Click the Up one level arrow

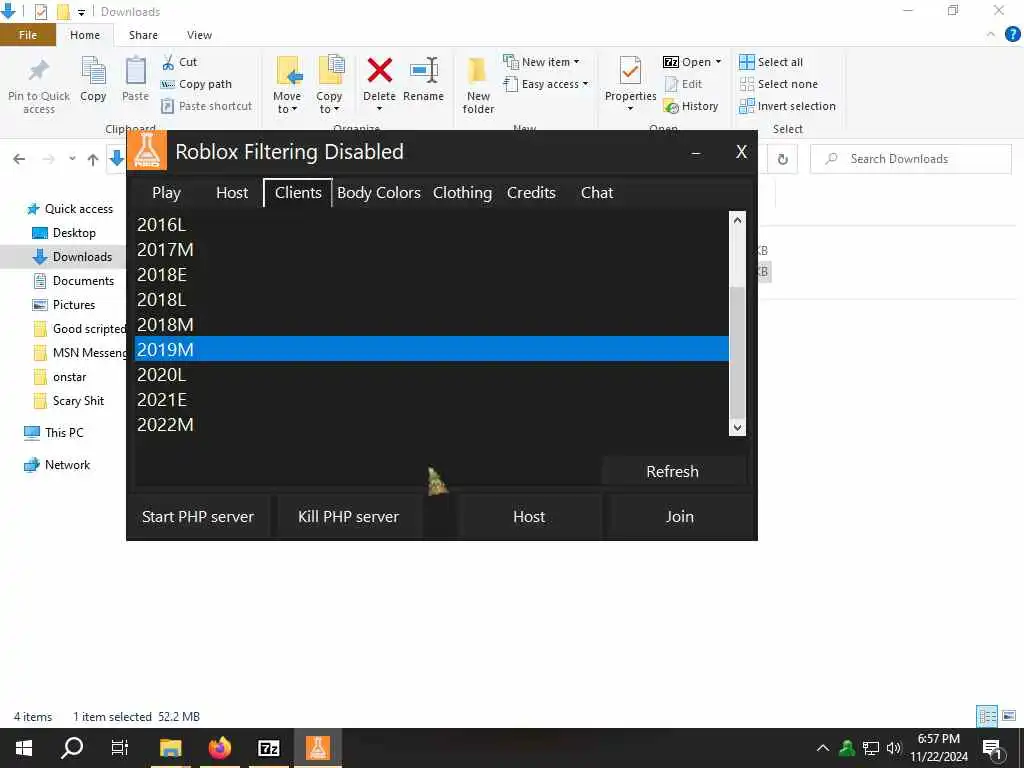click(93, 159)
